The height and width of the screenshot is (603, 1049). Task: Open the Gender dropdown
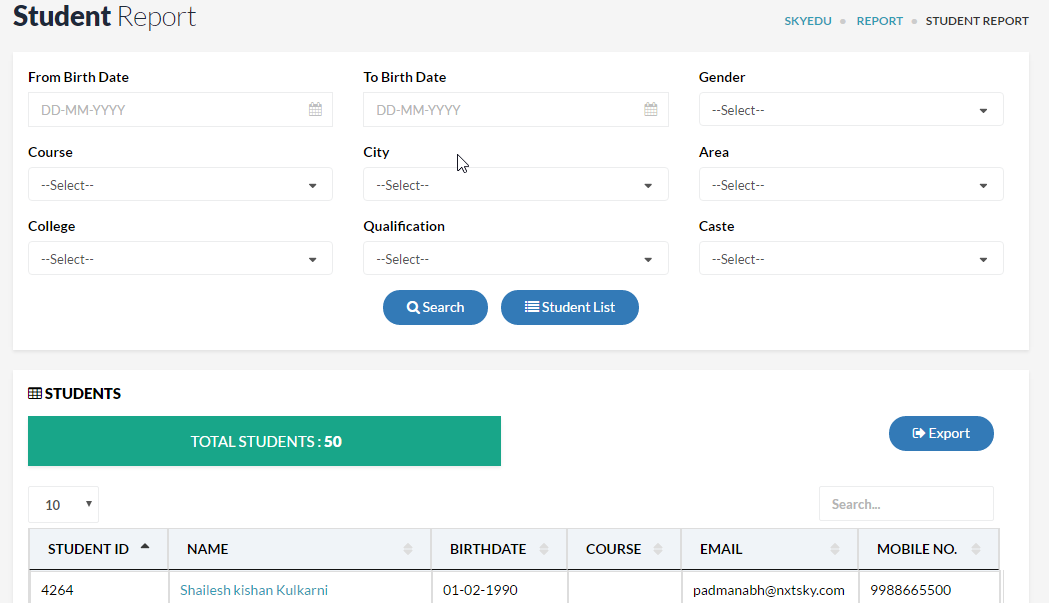[851, 109]
